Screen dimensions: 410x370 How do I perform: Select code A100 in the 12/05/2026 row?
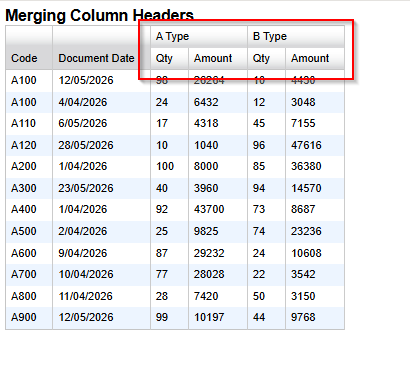click(29, 80)
